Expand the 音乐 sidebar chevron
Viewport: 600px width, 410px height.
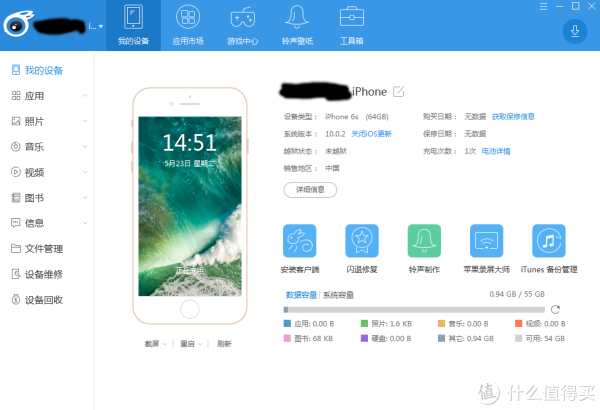coord(85,147)
